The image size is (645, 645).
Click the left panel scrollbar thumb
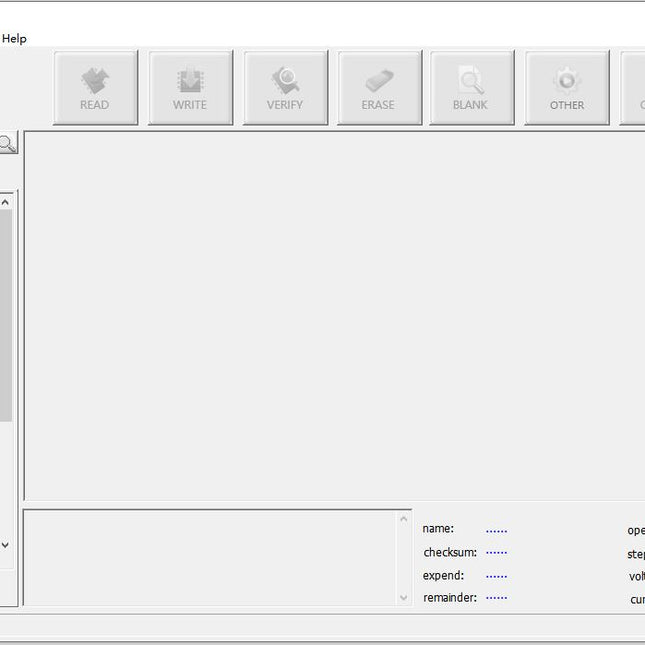tap(5, 316)
